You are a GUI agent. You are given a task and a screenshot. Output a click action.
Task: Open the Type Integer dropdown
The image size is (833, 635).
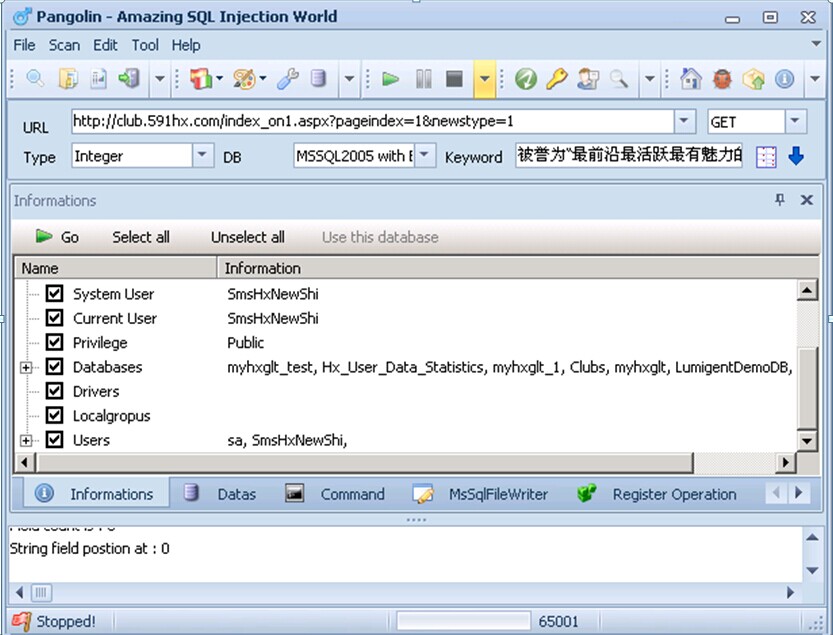click(202, 155)
